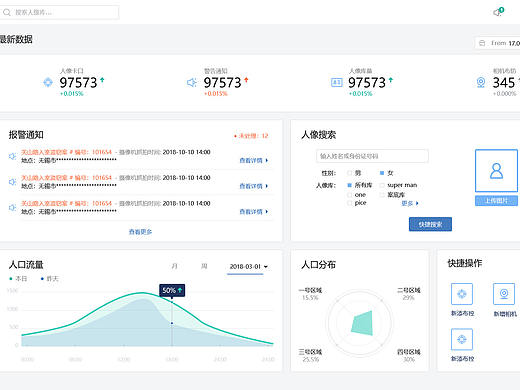Check the super man library checkbox
Viewport: 520px width, 390px height.
382,185
